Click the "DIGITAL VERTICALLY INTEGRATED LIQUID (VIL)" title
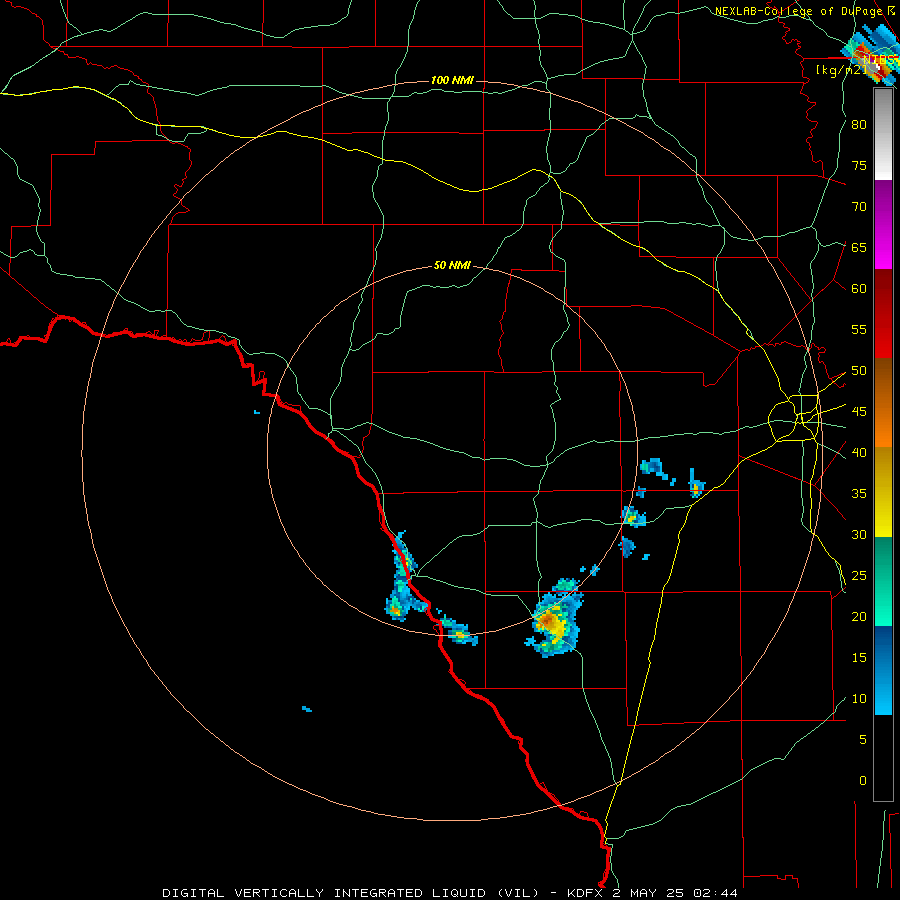Viewport: 900px width, 900px height. (351, 893)
